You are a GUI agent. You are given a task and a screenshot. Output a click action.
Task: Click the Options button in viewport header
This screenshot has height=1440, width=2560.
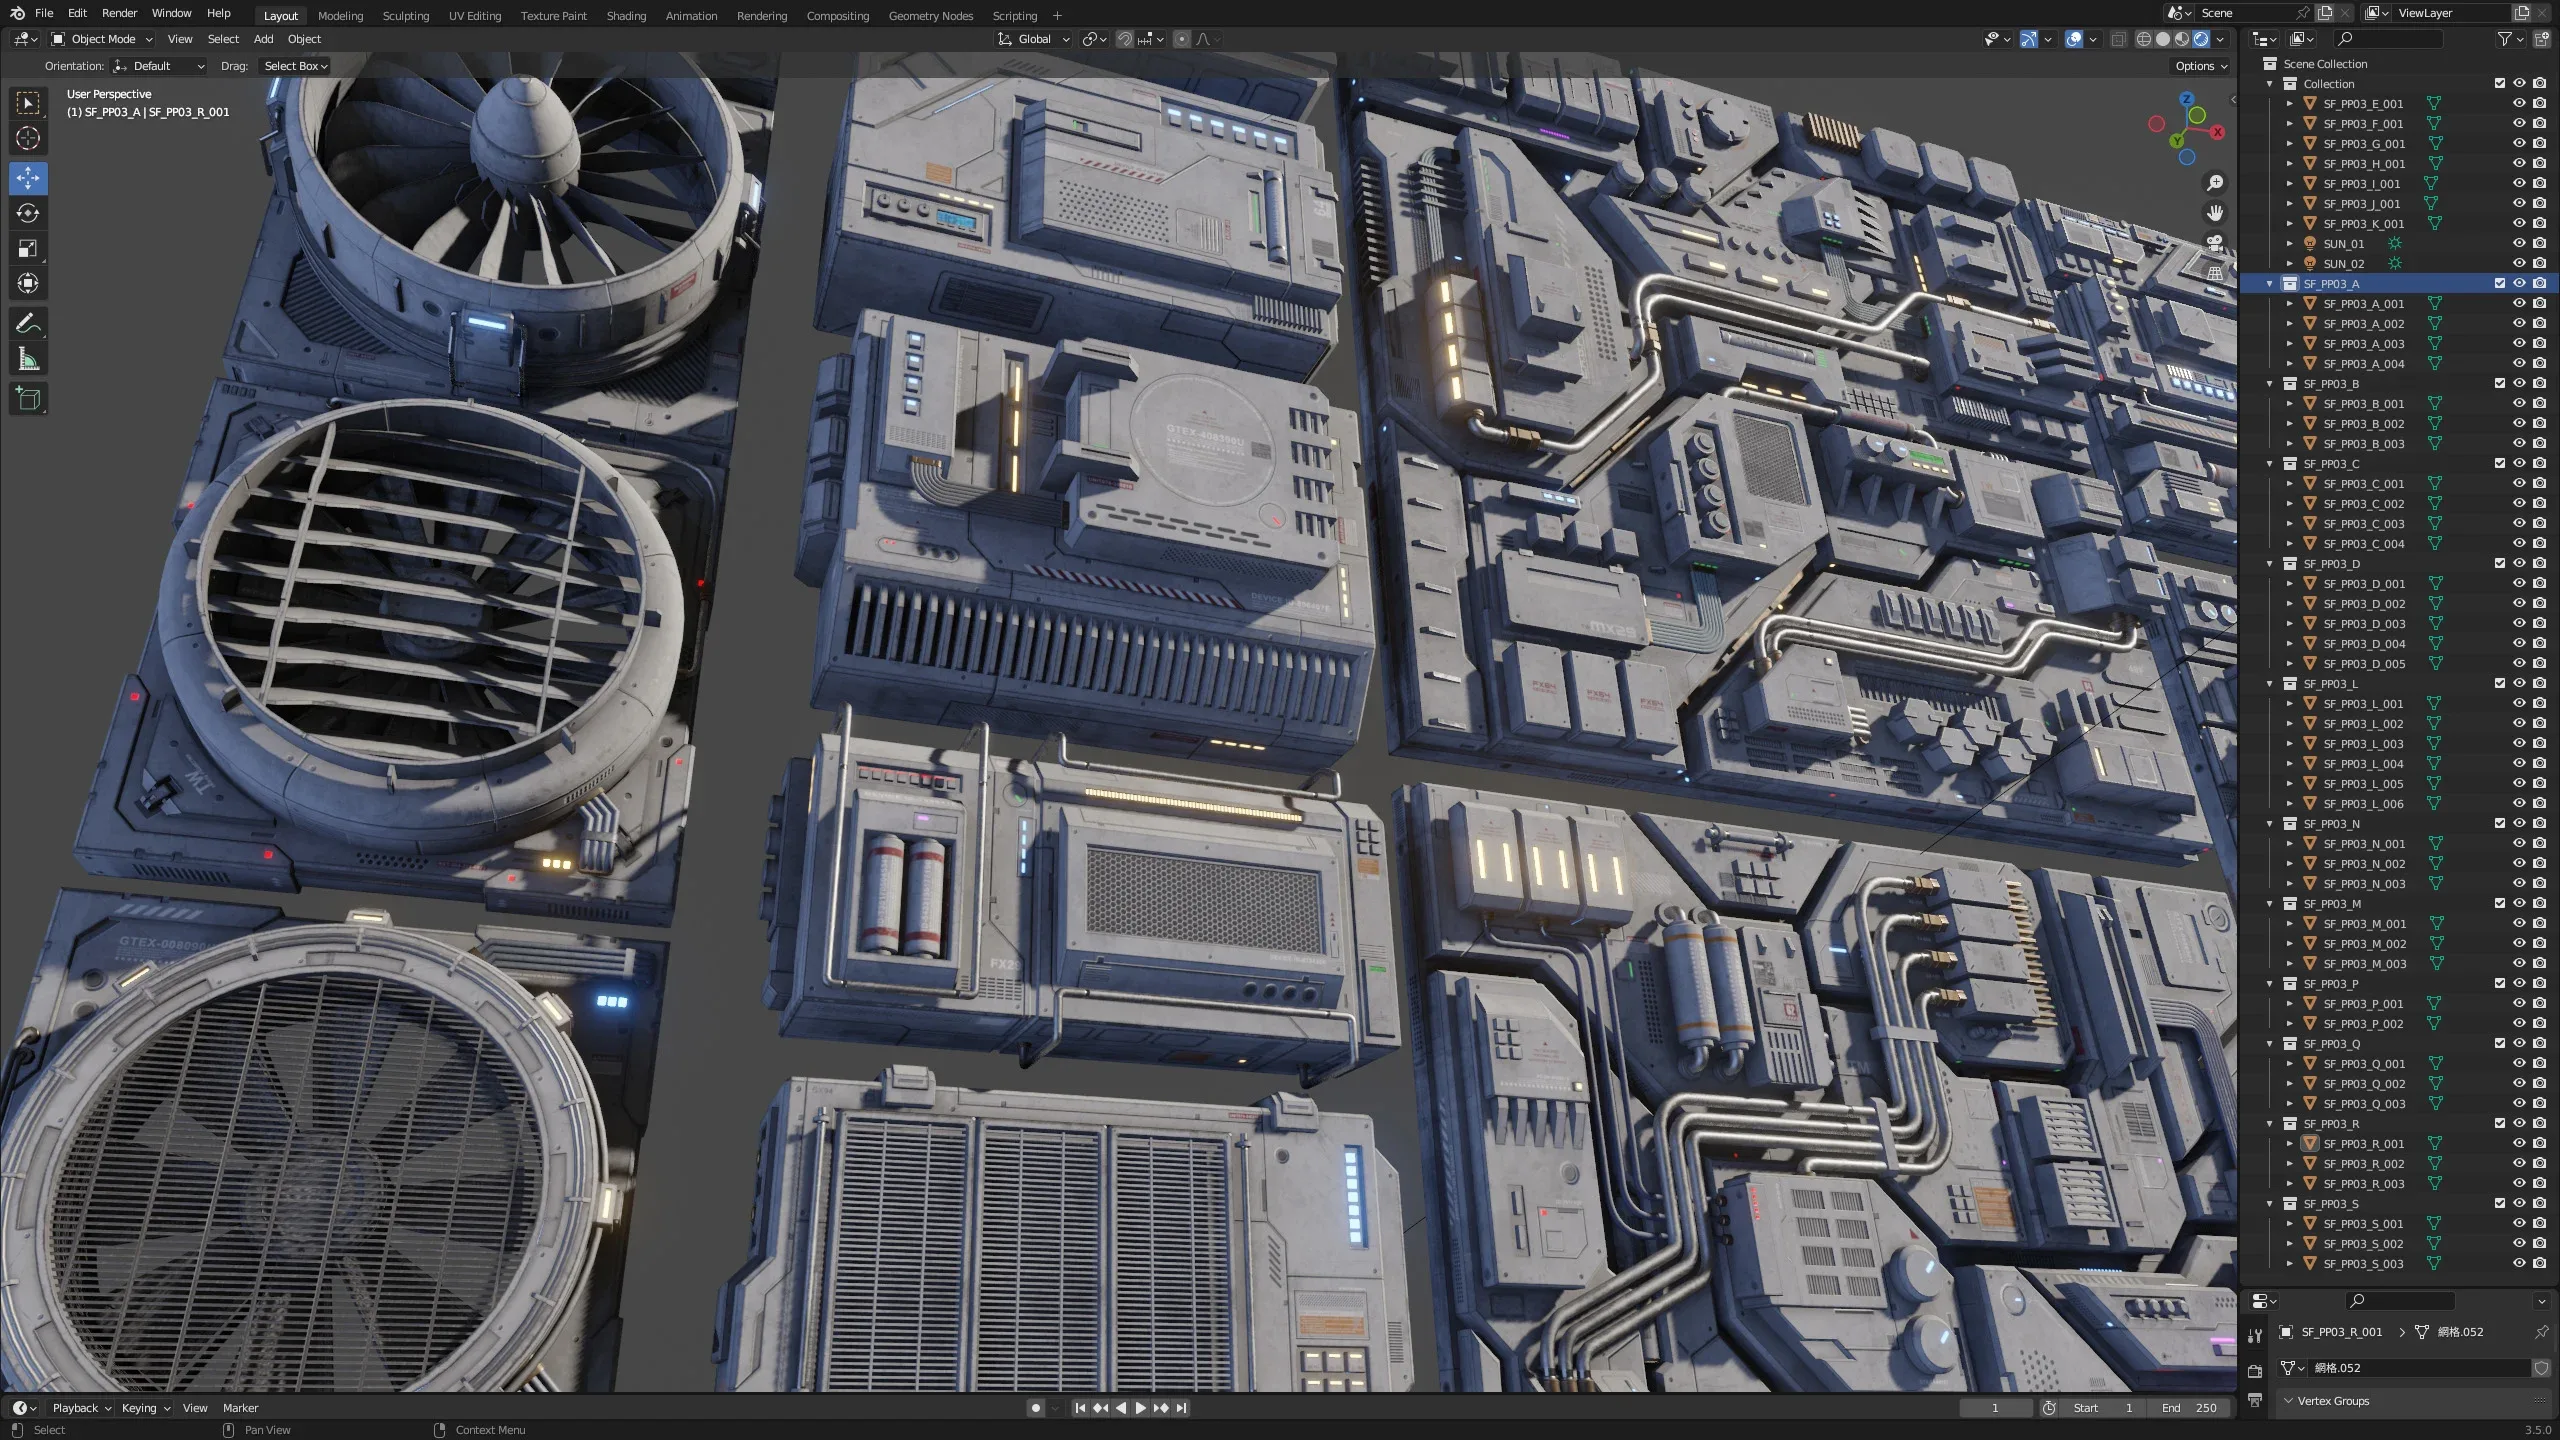tap(2201, 66)
